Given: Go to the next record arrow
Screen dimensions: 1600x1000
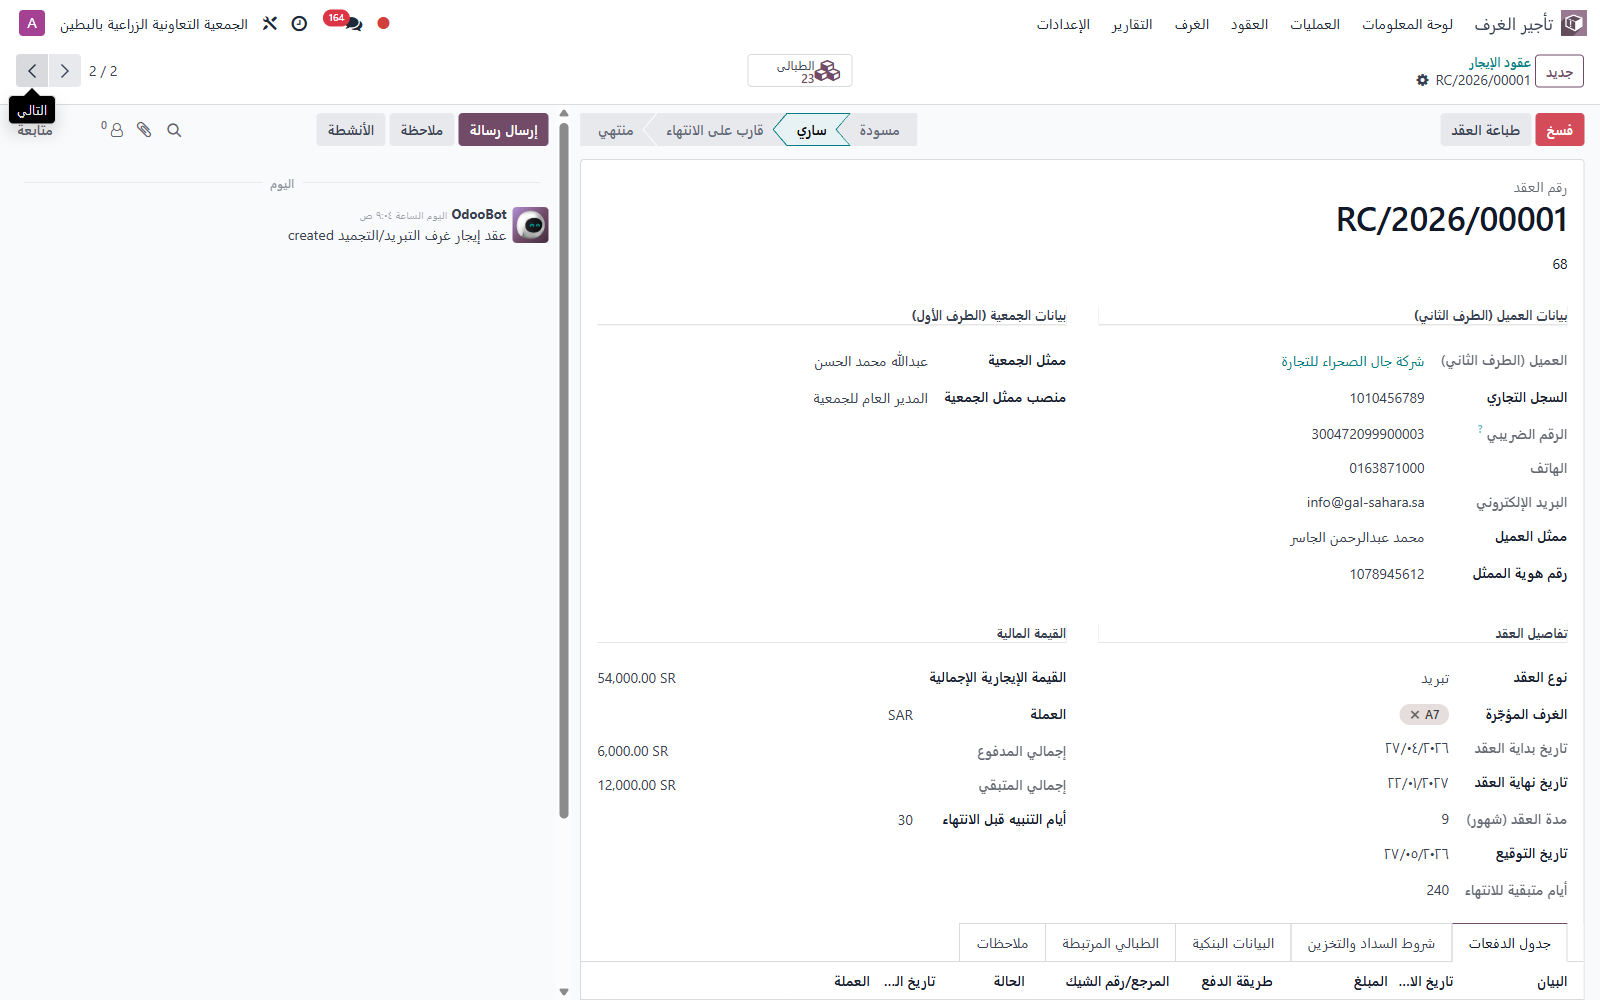Looking at the screenshot, I should coord(32,71).
